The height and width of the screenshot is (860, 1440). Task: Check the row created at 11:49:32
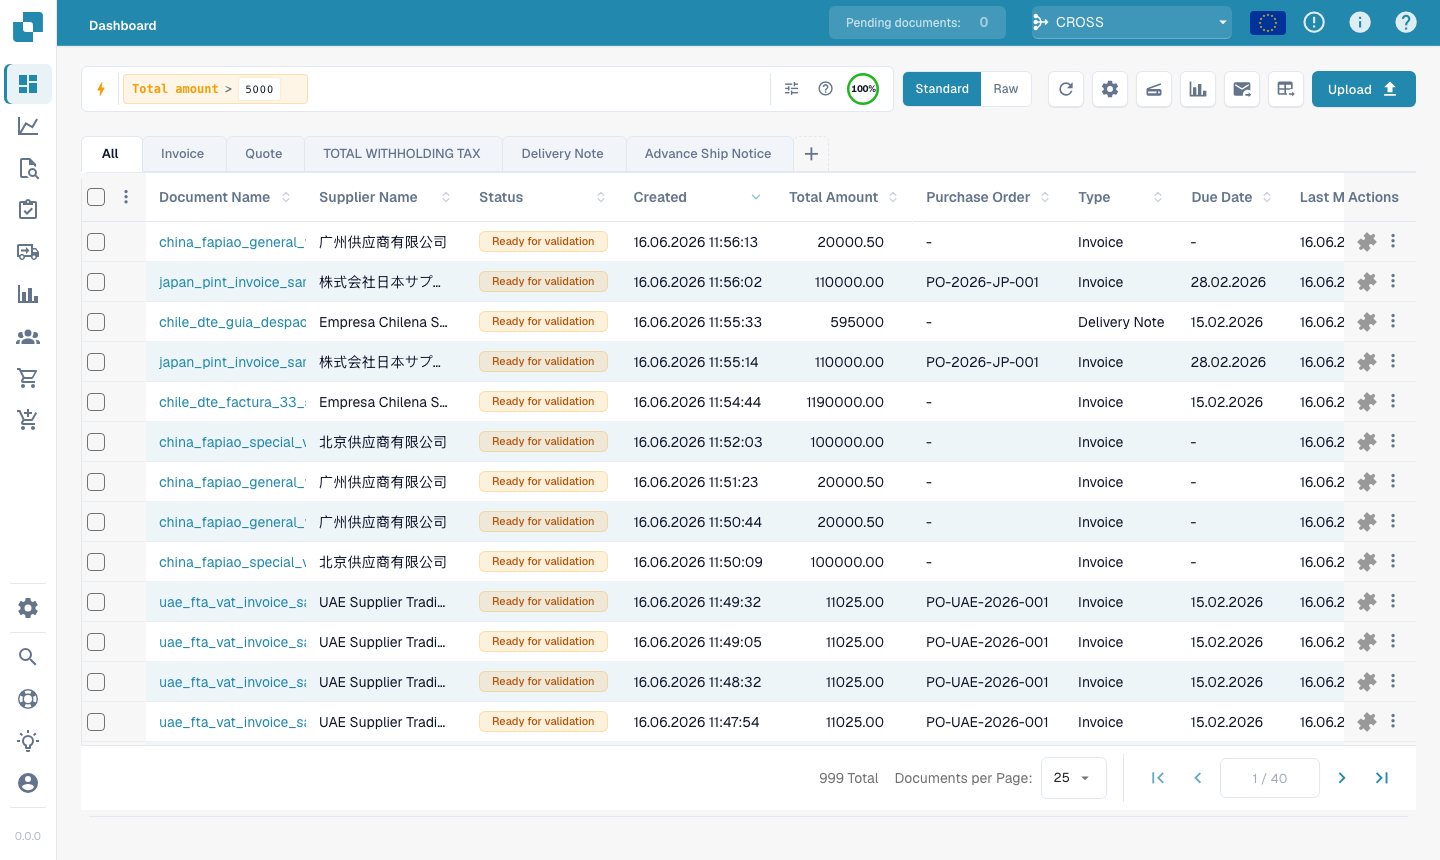96,602
